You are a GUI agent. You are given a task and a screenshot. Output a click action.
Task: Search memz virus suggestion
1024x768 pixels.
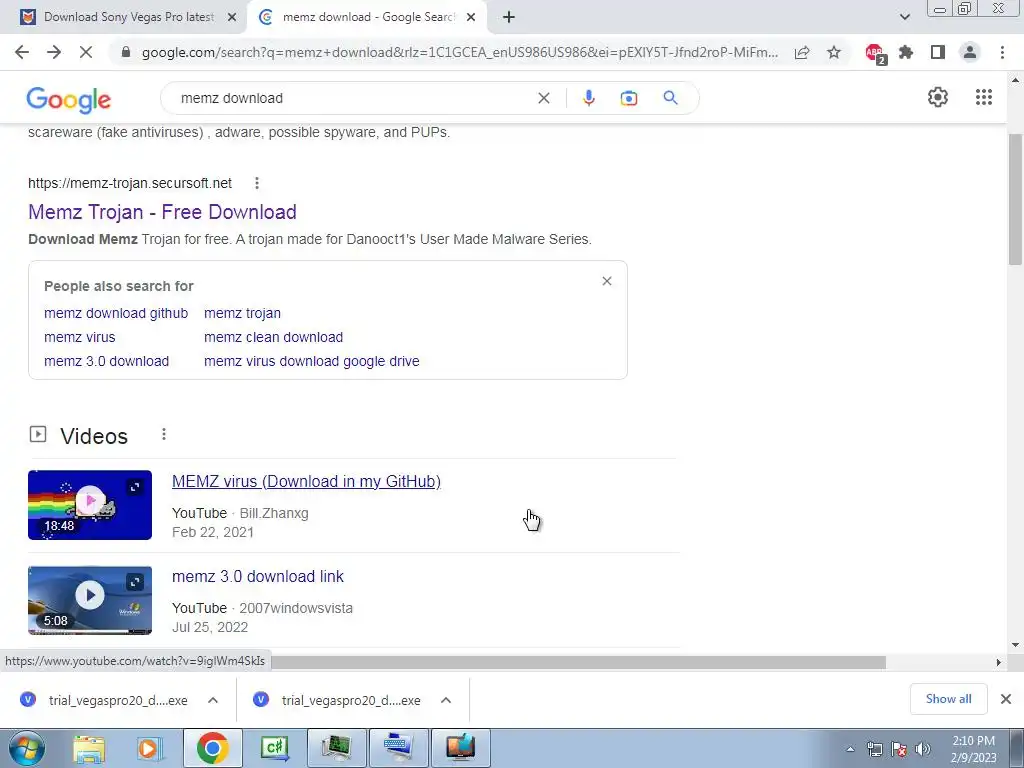[80, 338]
